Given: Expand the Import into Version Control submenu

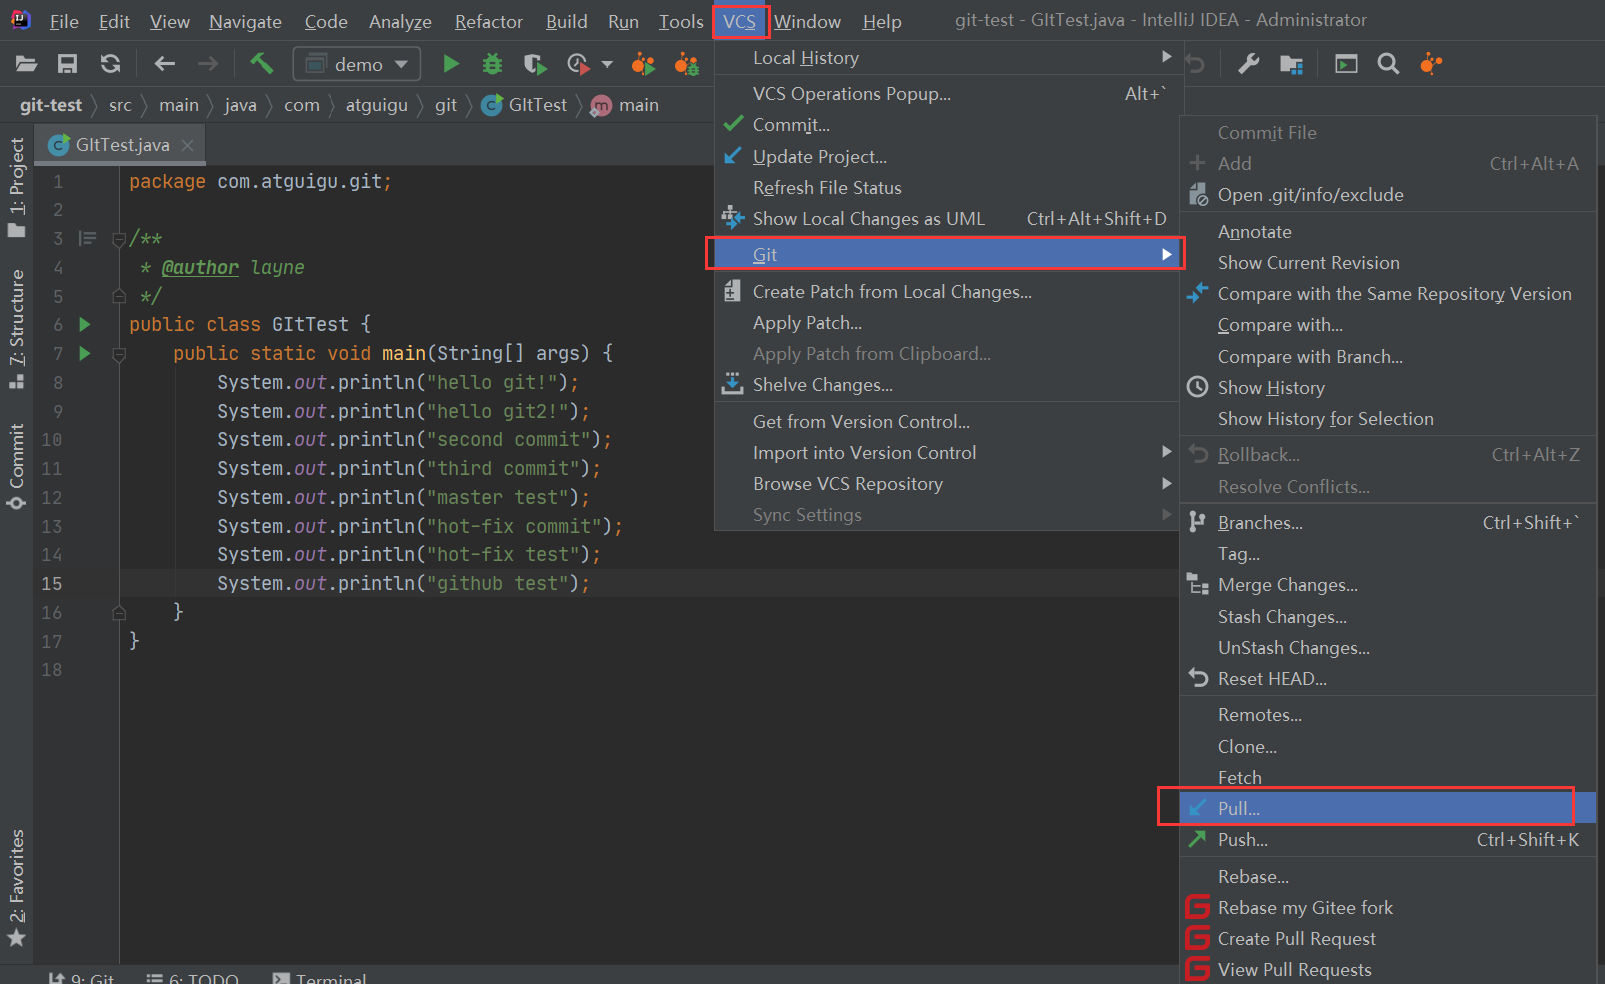Looking at the screenshot, I should (946, 453).
